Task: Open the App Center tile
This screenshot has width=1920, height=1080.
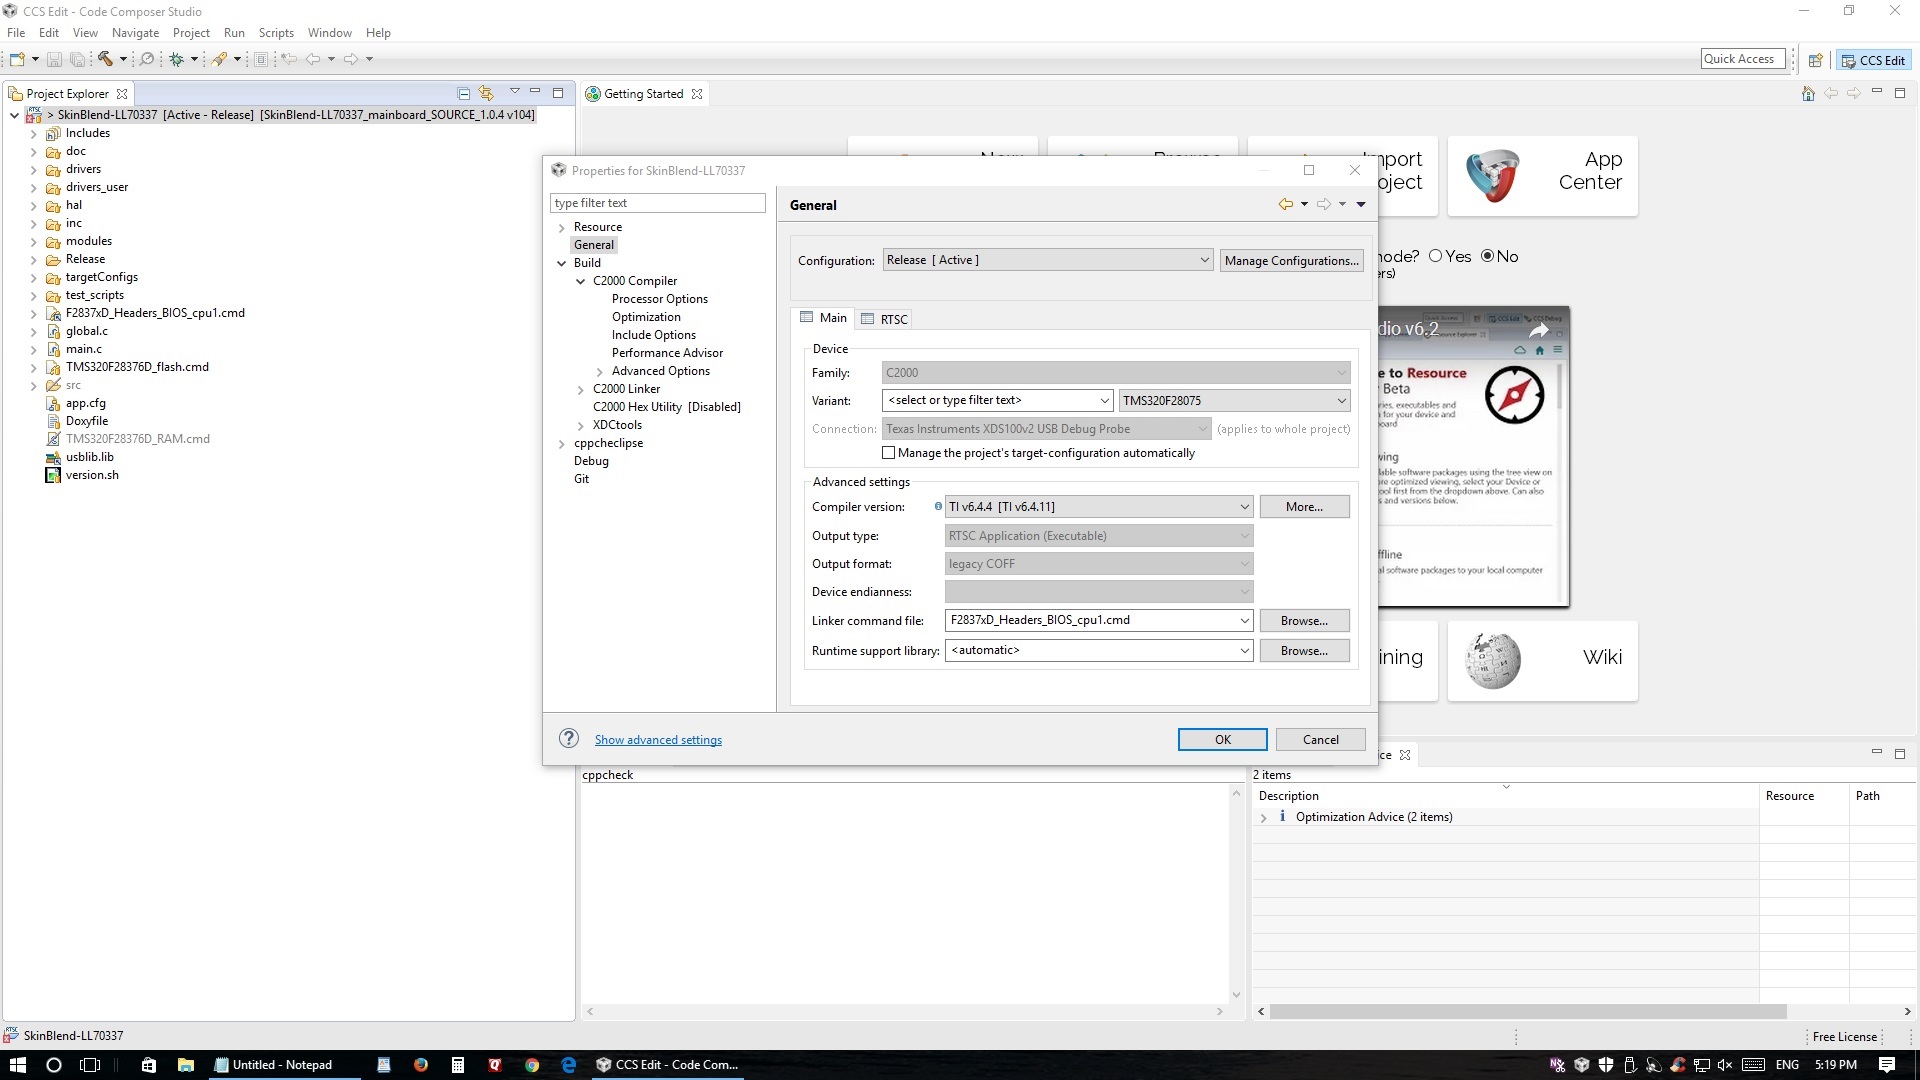Action: pyautogui.click(x=1543, y=176)
